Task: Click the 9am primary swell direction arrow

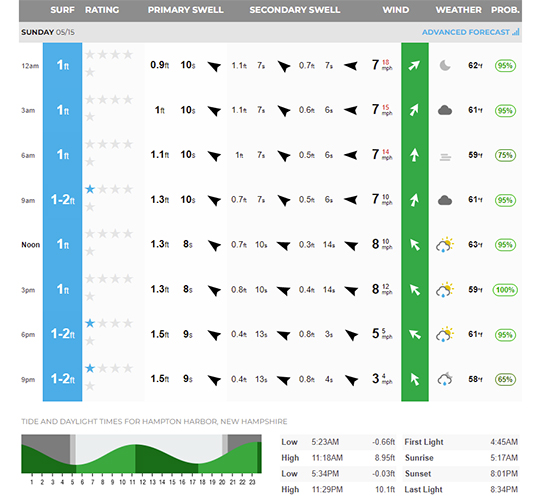Action: tap(214, 200)
